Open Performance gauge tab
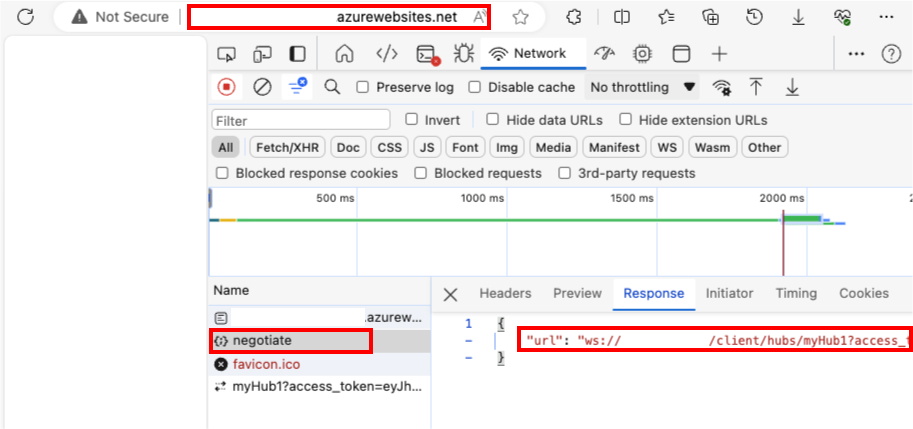The height and width of the screenshot is (429, 913). coord(604,54)
